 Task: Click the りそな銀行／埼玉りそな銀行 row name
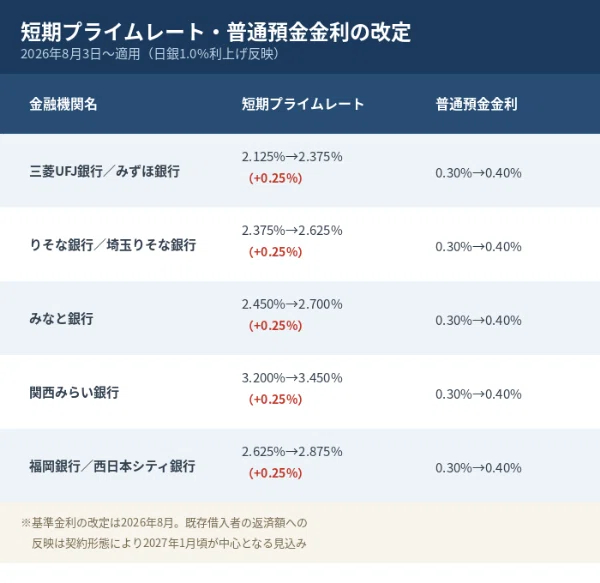click(112, 245)
